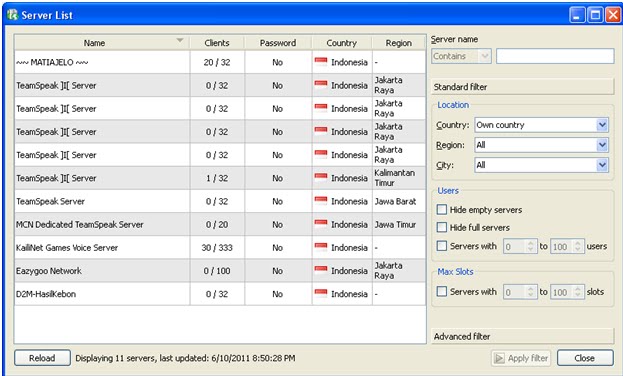Tick the Servers with users range checkbox
This screenshot has height=376, width=623.
coord(442,246)
